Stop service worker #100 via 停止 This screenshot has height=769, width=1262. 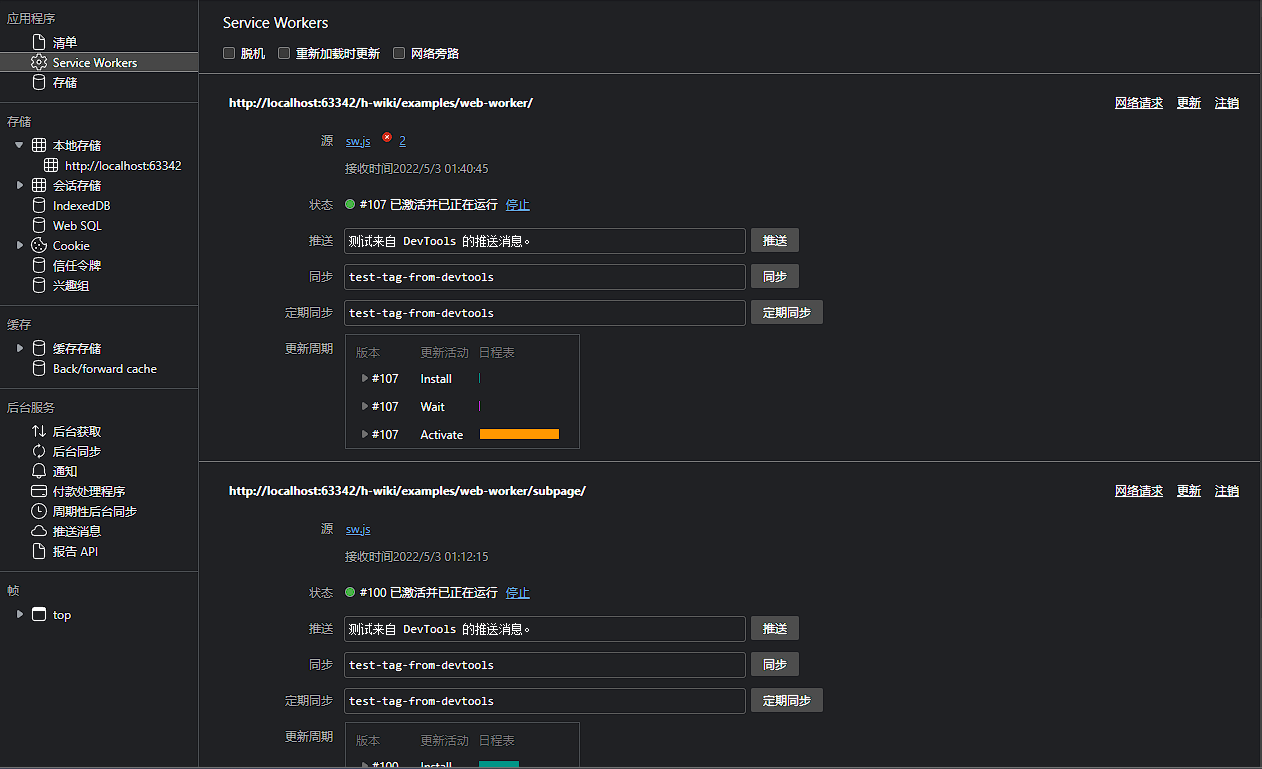[518, 592]
